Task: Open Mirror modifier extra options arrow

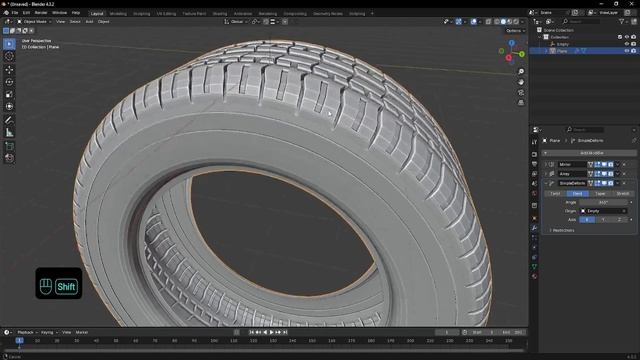Action: click(618, 164)
